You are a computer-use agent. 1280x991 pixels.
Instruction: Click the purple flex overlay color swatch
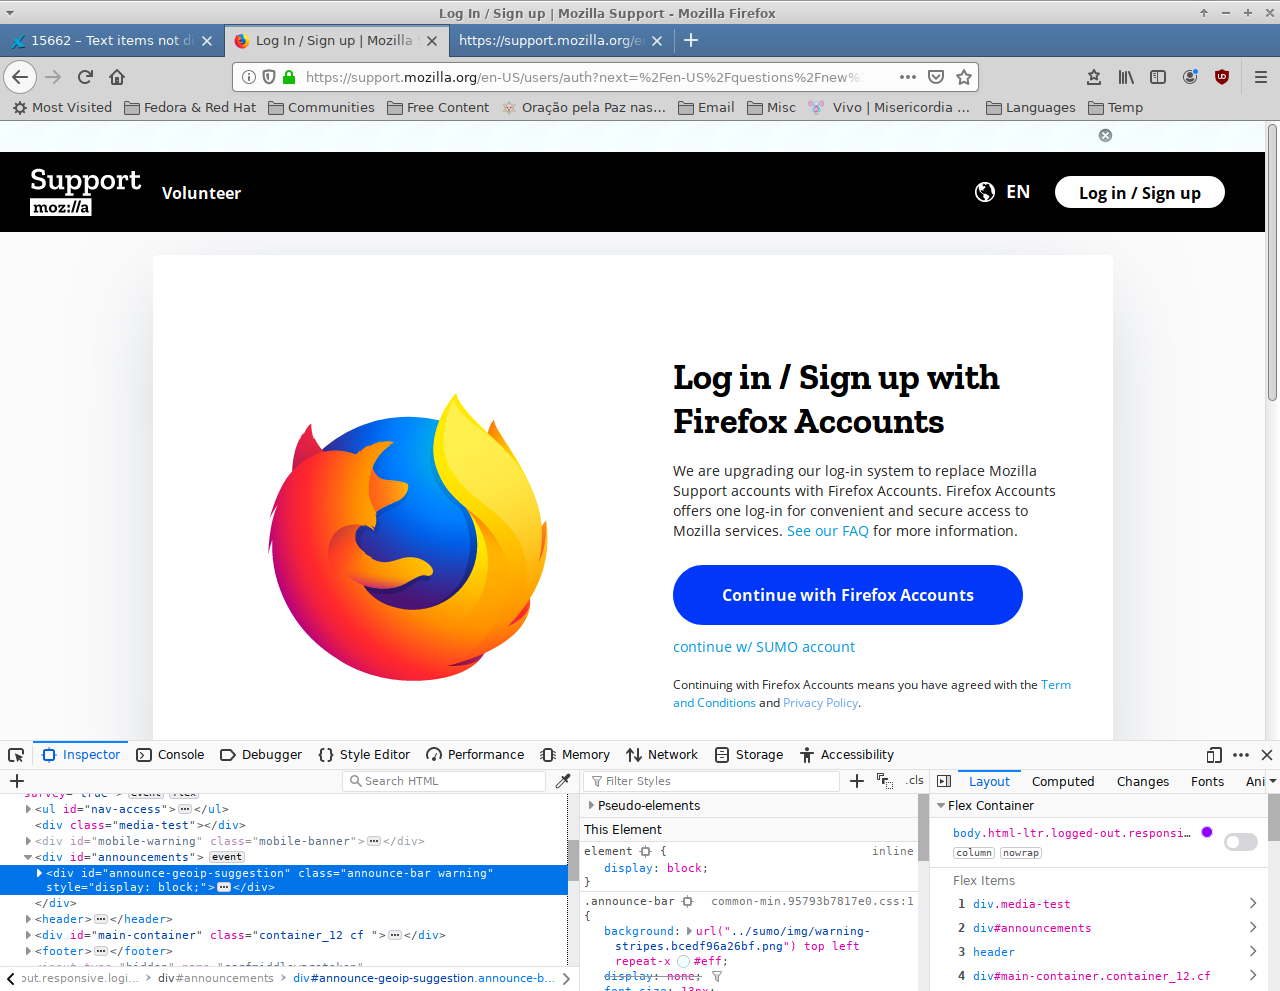coord(1207,832)
